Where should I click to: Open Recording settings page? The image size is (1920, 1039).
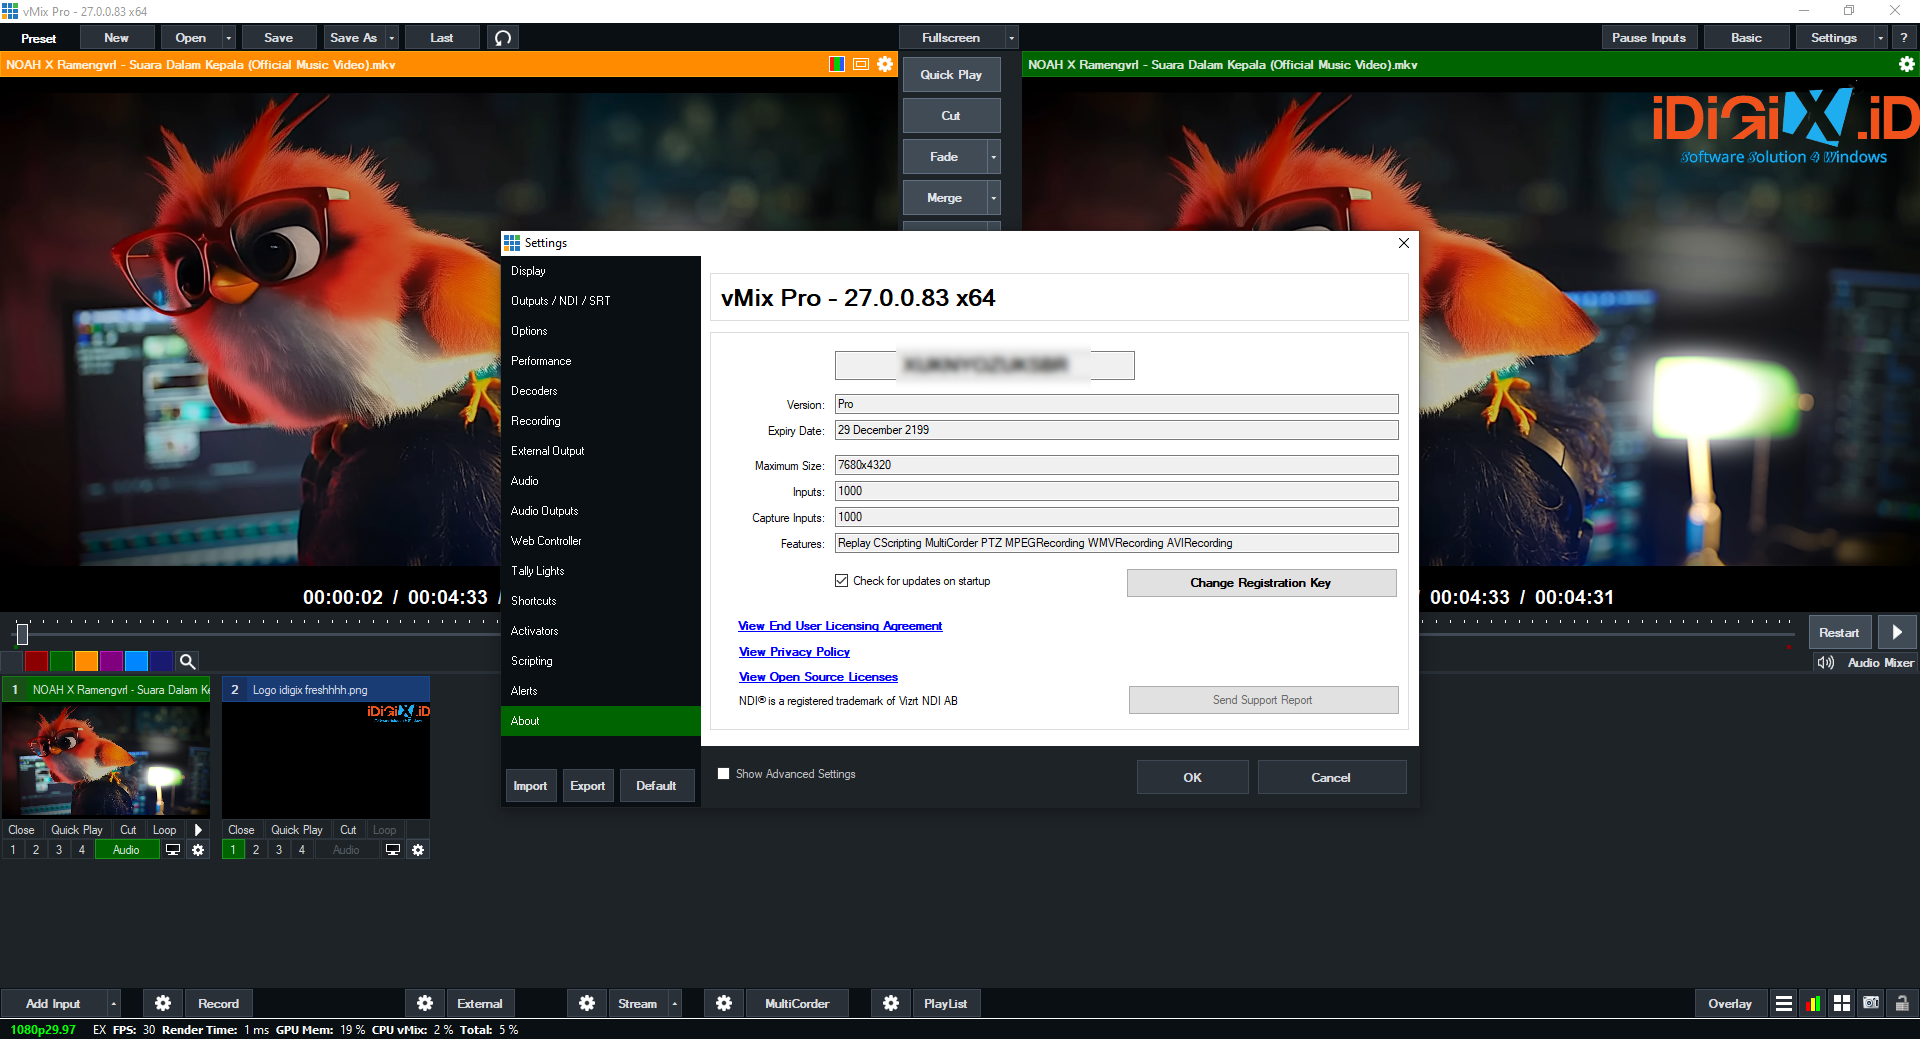pos(600,421)
